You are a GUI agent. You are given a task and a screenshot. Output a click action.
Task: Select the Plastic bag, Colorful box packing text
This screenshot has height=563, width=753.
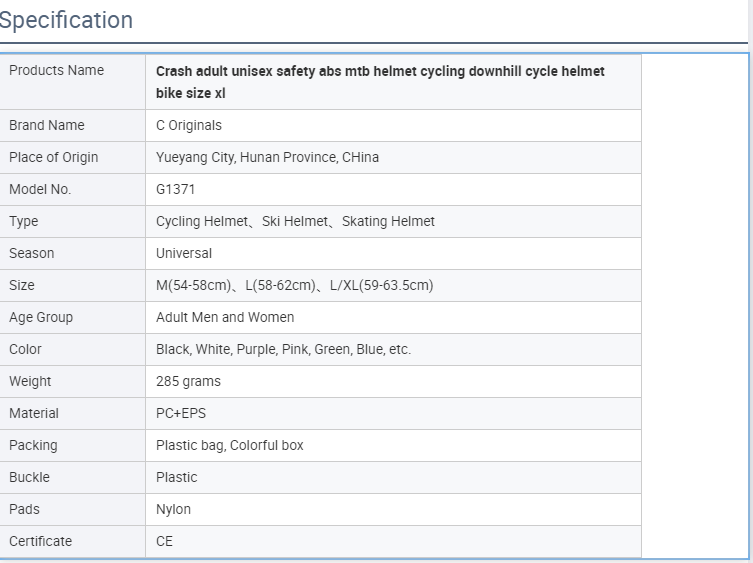(230, 445)
